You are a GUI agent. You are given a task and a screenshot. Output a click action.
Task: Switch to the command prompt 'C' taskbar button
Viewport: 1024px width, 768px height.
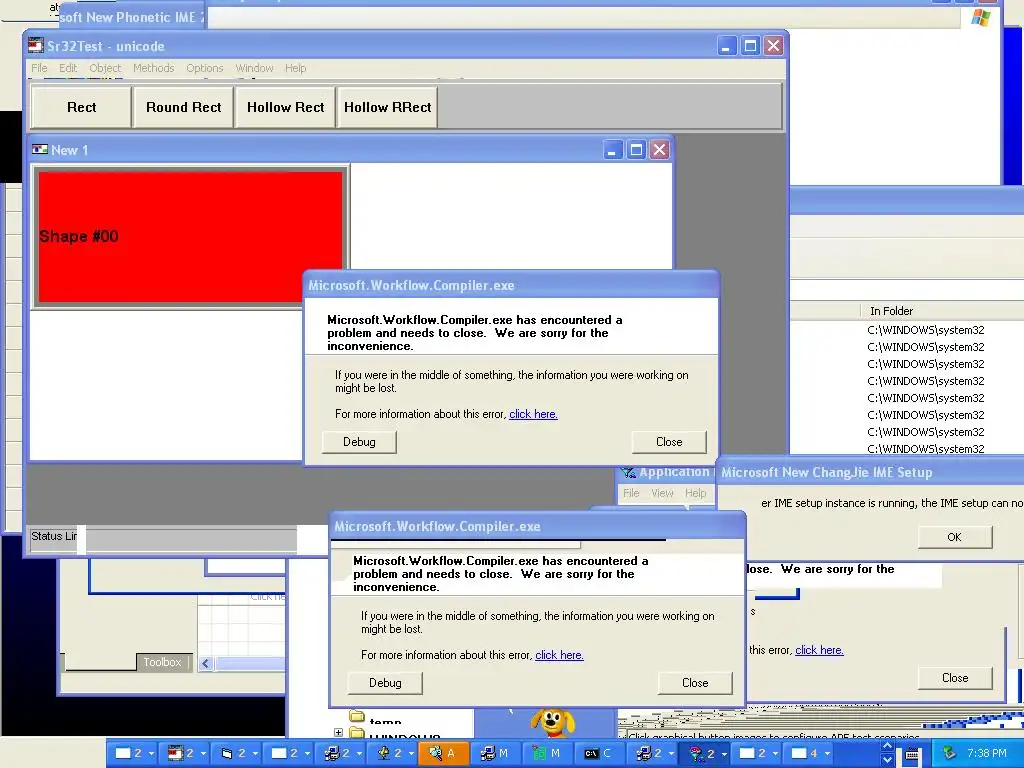599,753
